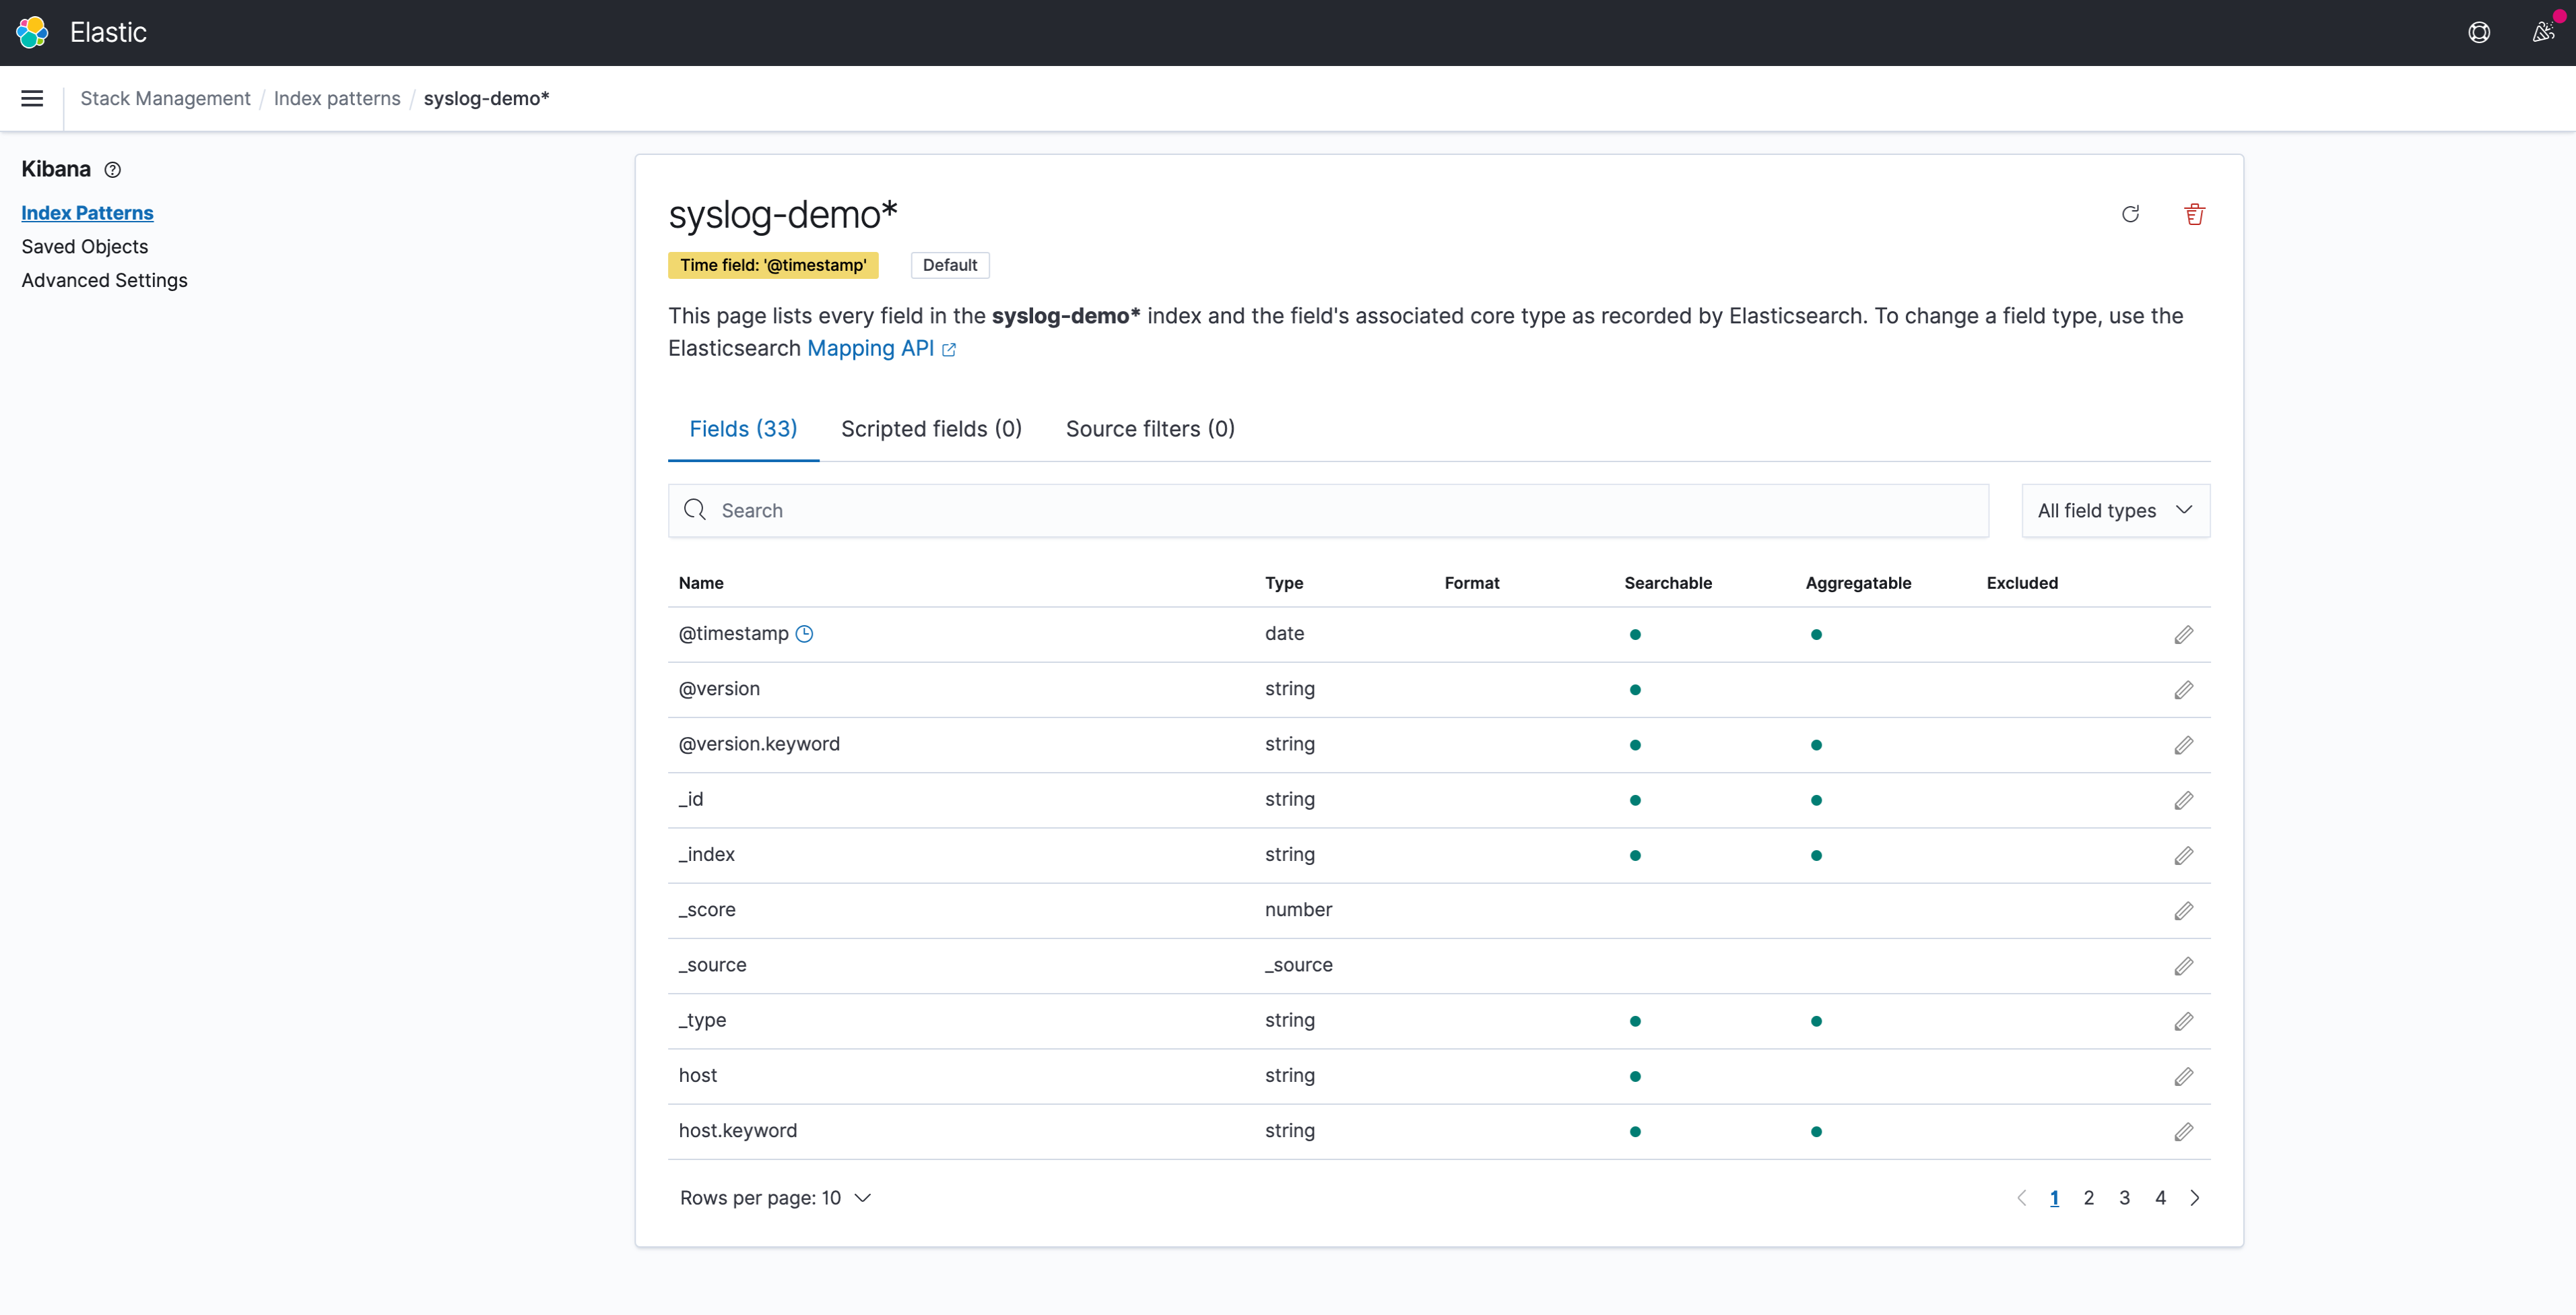Select the @version.keyword field name
The height and width of the screenshot is (1315, 2576).
759,744
